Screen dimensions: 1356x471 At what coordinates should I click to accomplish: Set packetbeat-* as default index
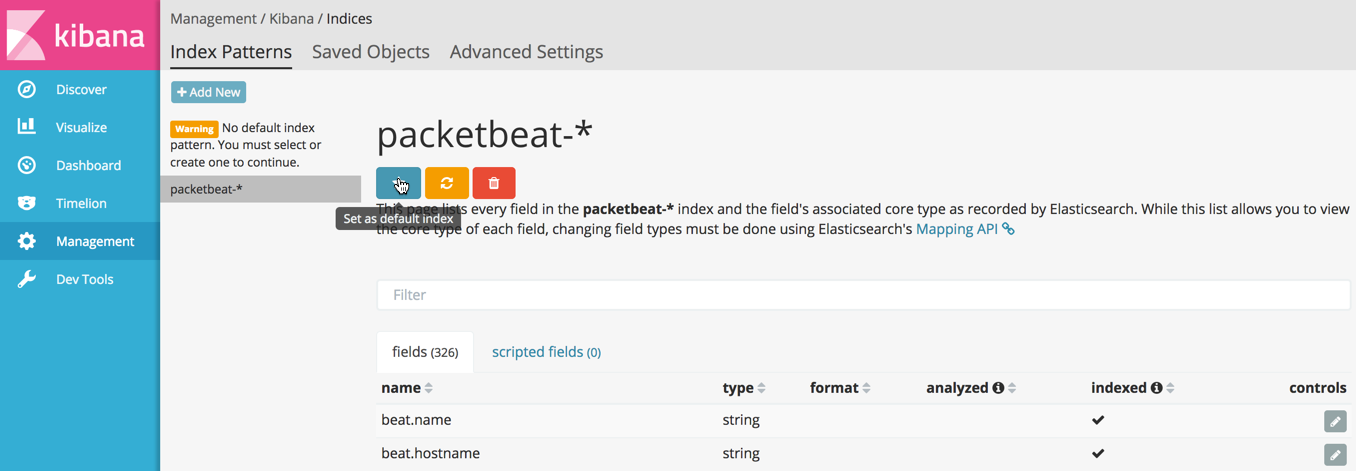tap(398, 183)
